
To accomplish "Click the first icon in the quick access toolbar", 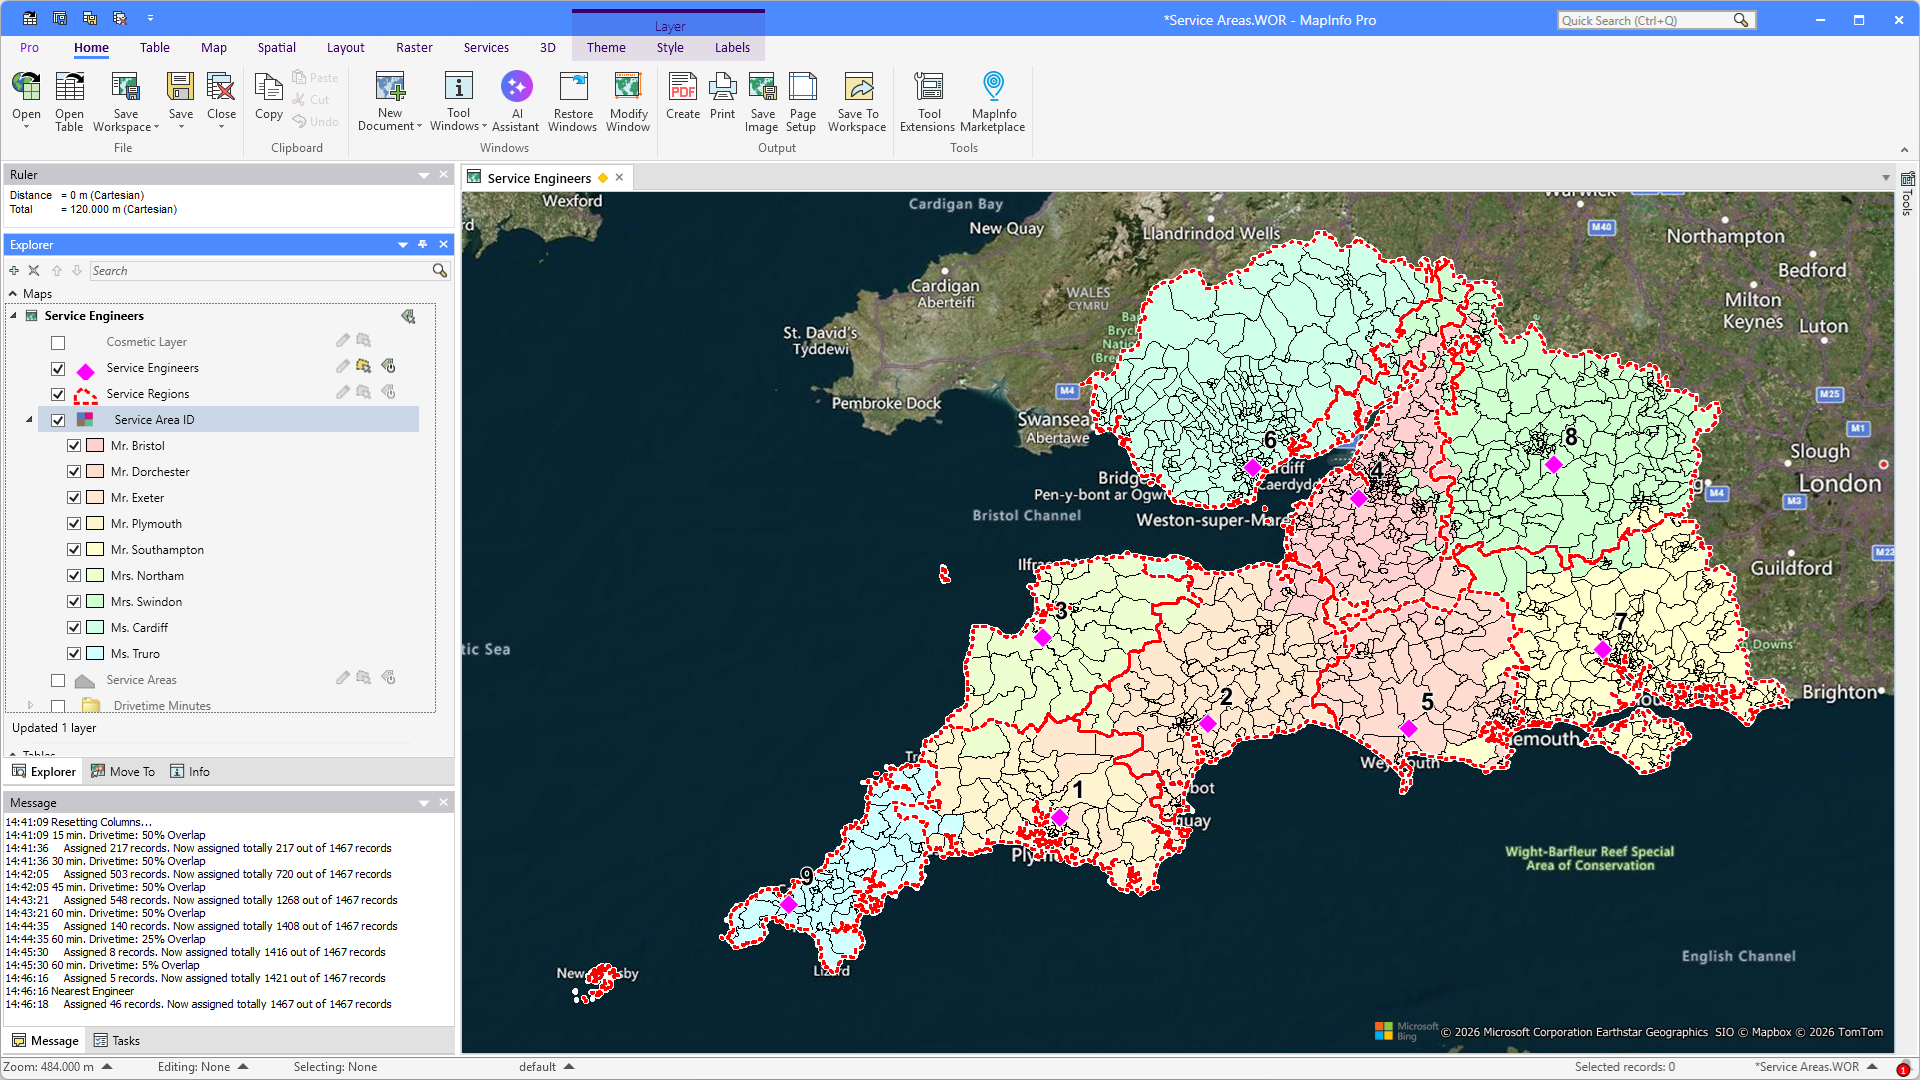I will (x=30, y=19).
